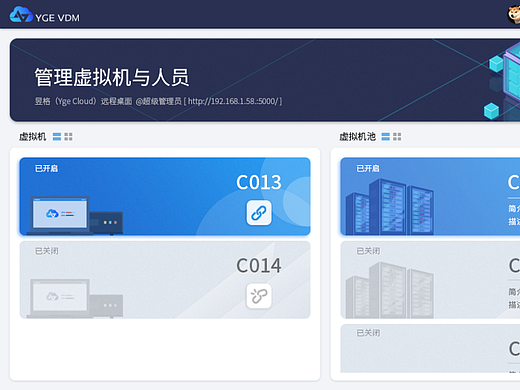
Task: Click the YGE VDM title text
Action: pyautogui.click(x=57, y=18)
